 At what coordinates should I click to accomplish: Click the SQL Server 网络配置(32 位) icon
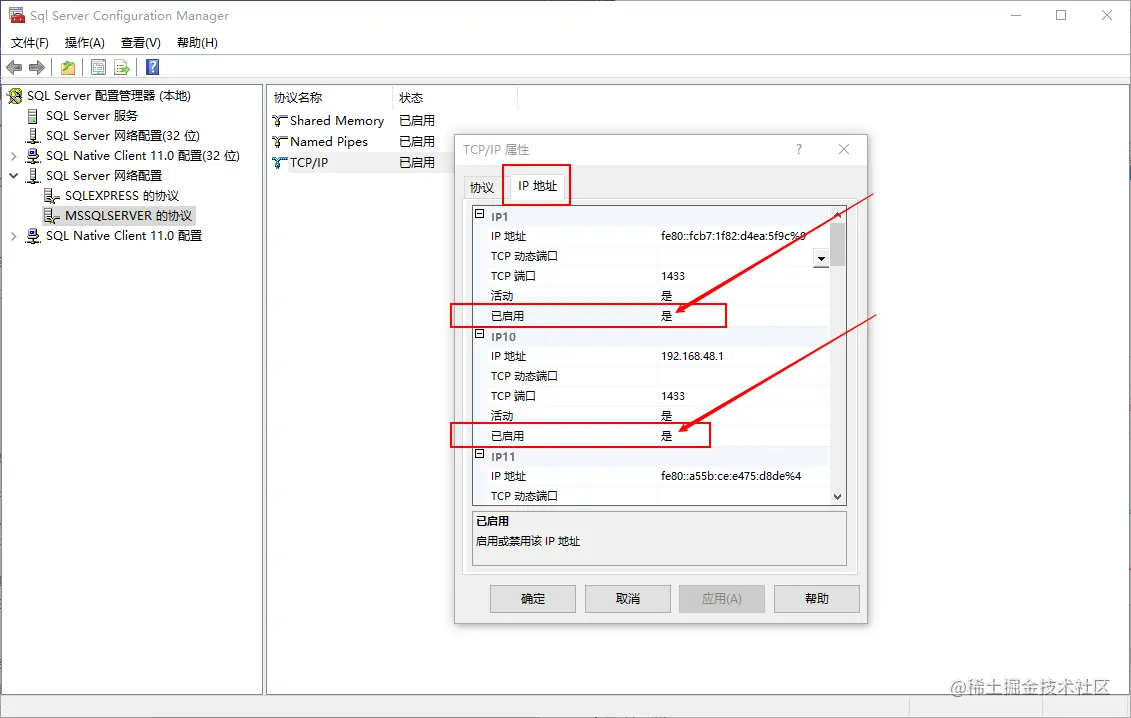(x=32, y=136)
